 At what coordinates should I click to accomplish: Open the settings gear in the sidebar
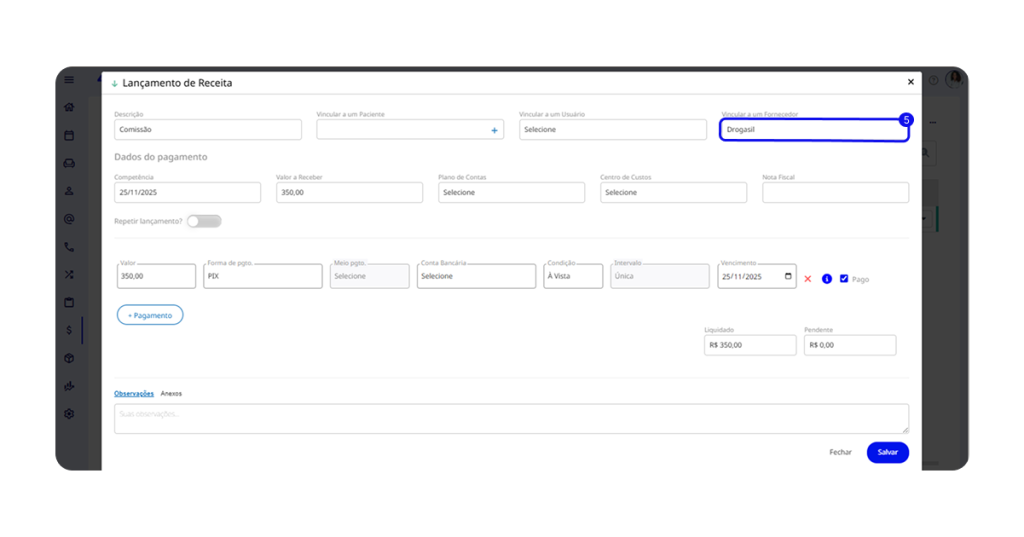(69, 414)
